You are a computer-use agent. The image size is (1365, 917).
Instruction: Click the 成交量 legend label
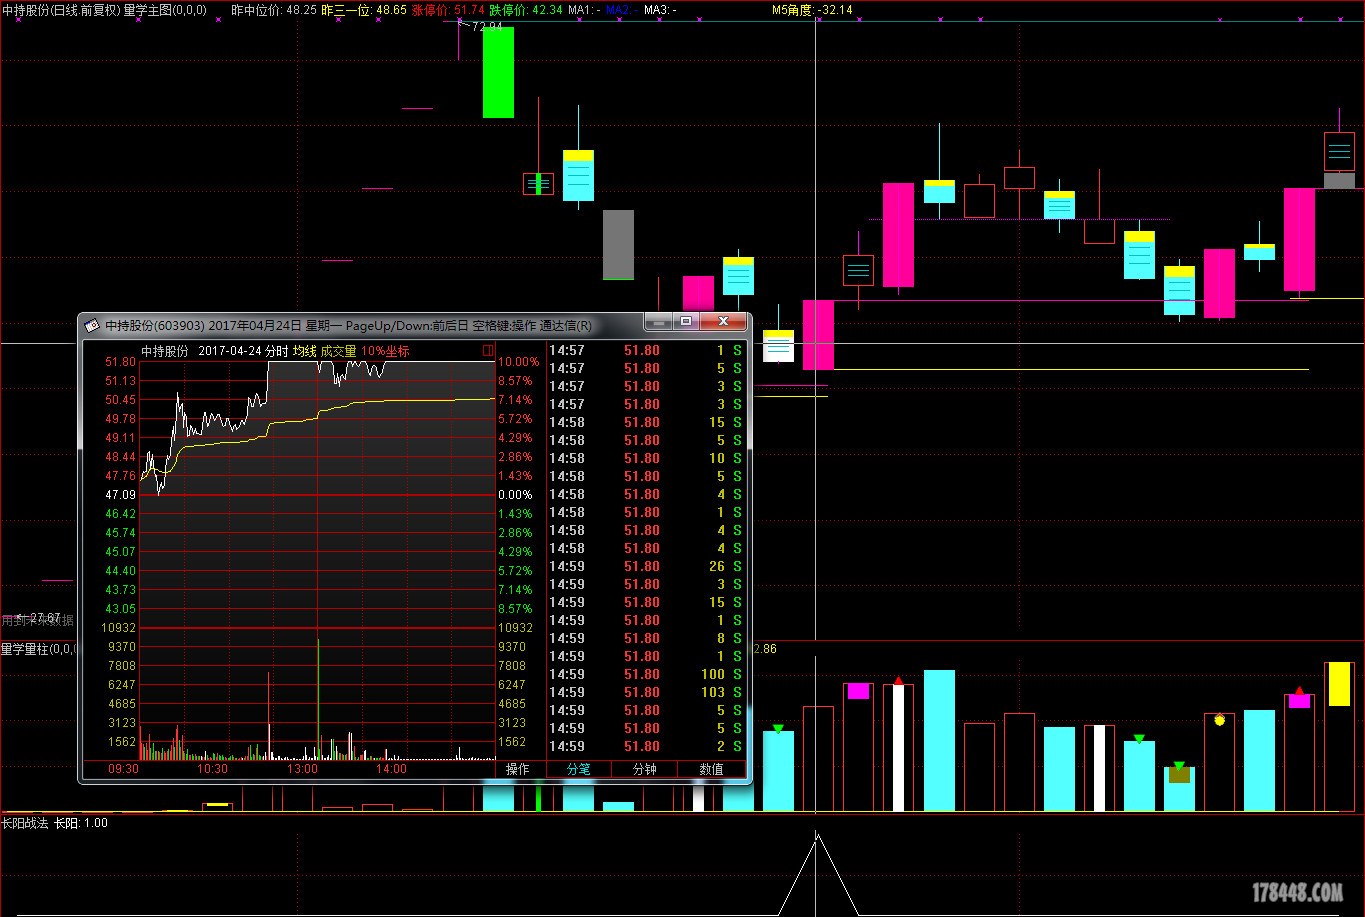click(338, 351)
